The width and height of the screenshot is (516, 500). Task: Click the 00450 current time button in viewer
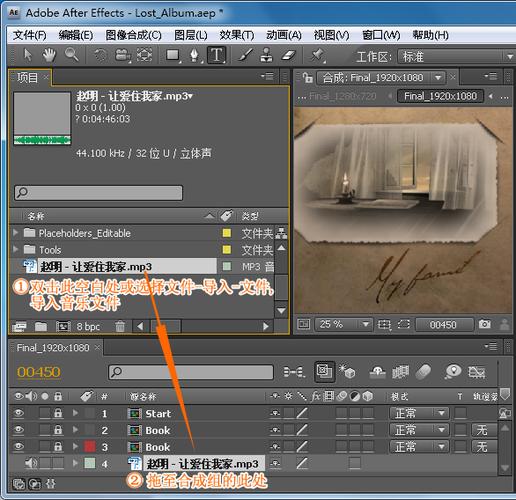click(x=443, y=324)
